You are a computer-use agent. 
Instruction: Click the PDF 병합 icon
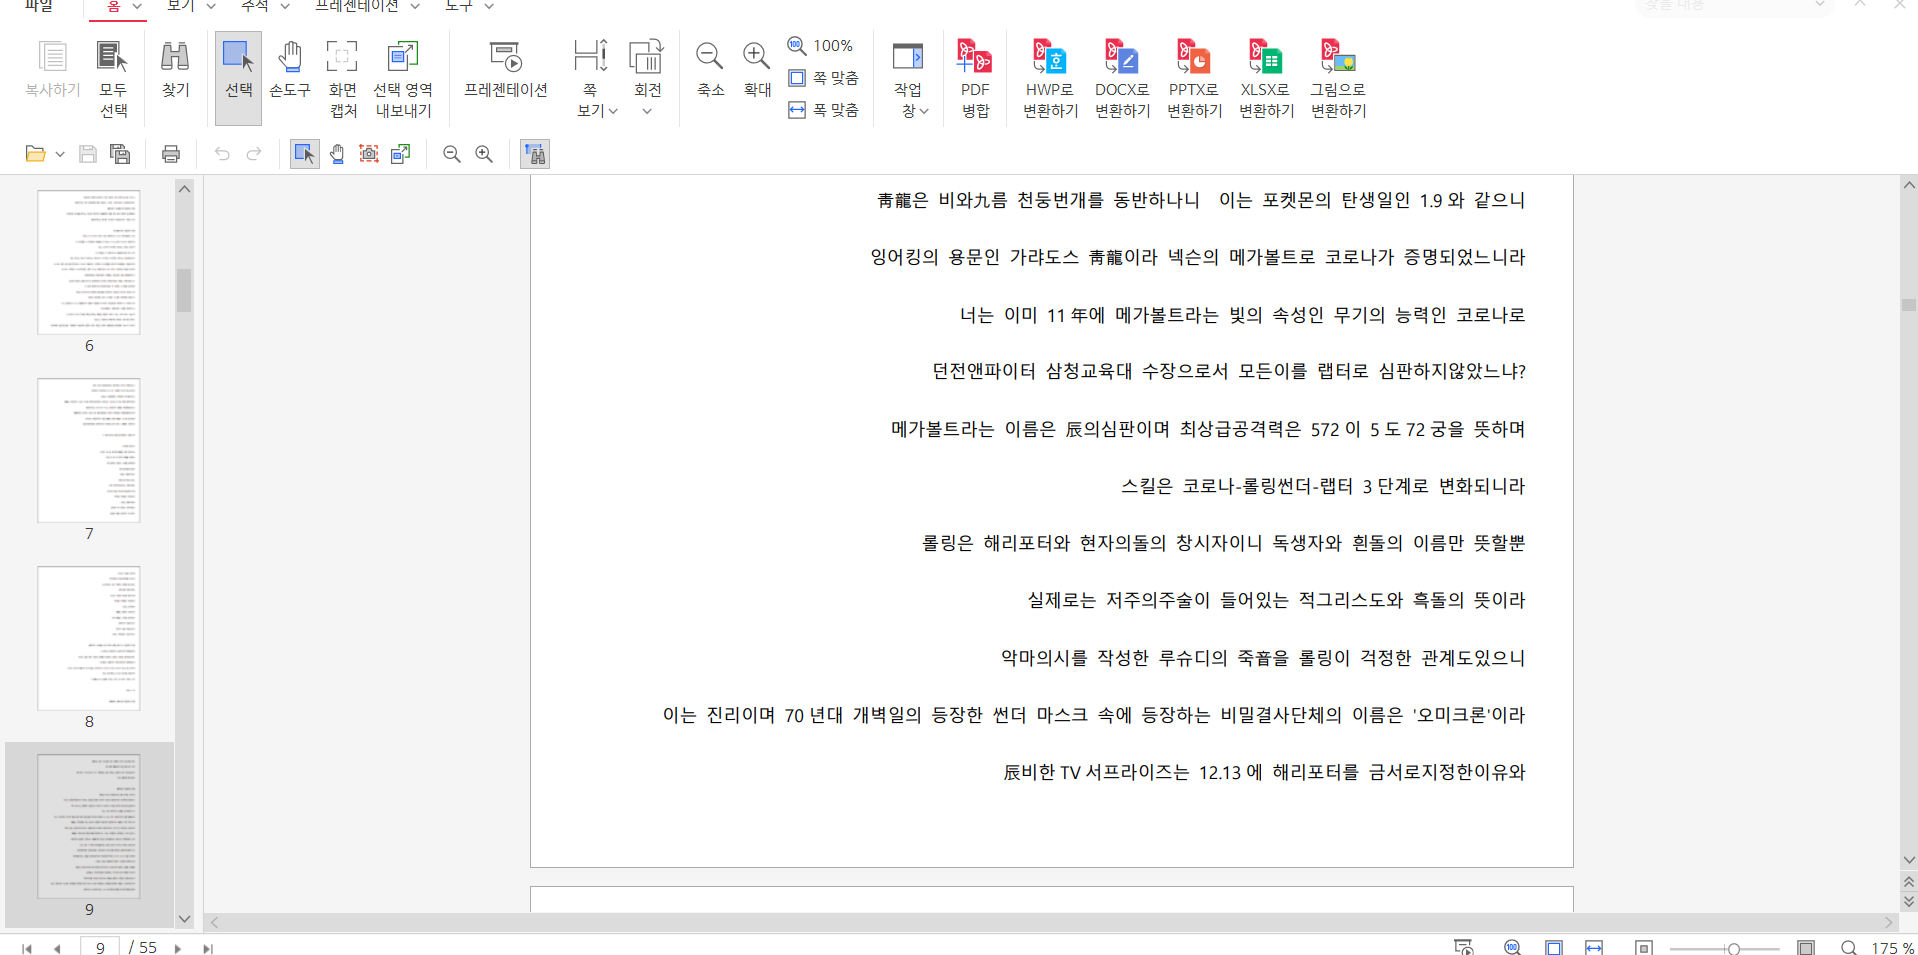(x=974, y=78)
